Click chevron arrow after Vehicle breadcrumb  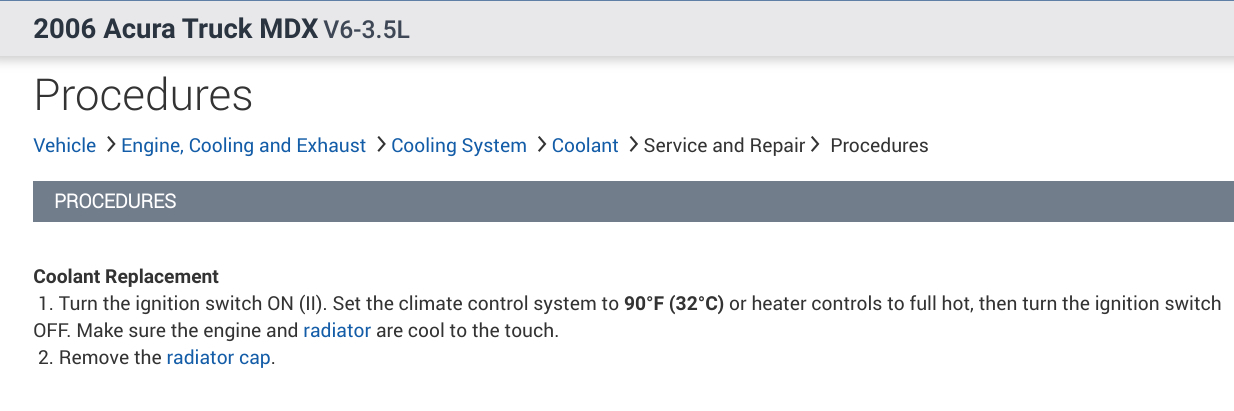[x=109, y=146]
